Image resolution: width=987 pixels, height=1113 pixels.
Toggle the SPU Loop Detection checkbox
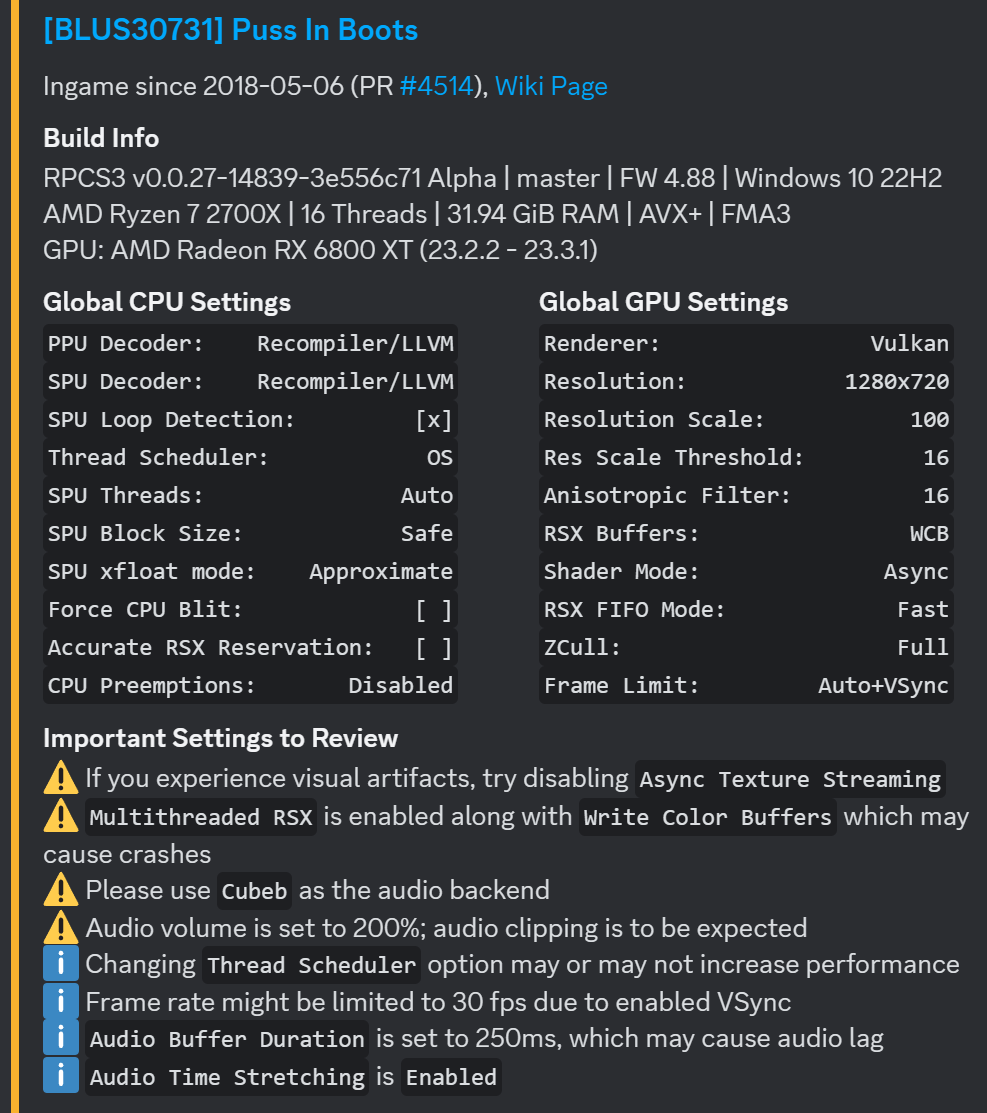(433, 419)
